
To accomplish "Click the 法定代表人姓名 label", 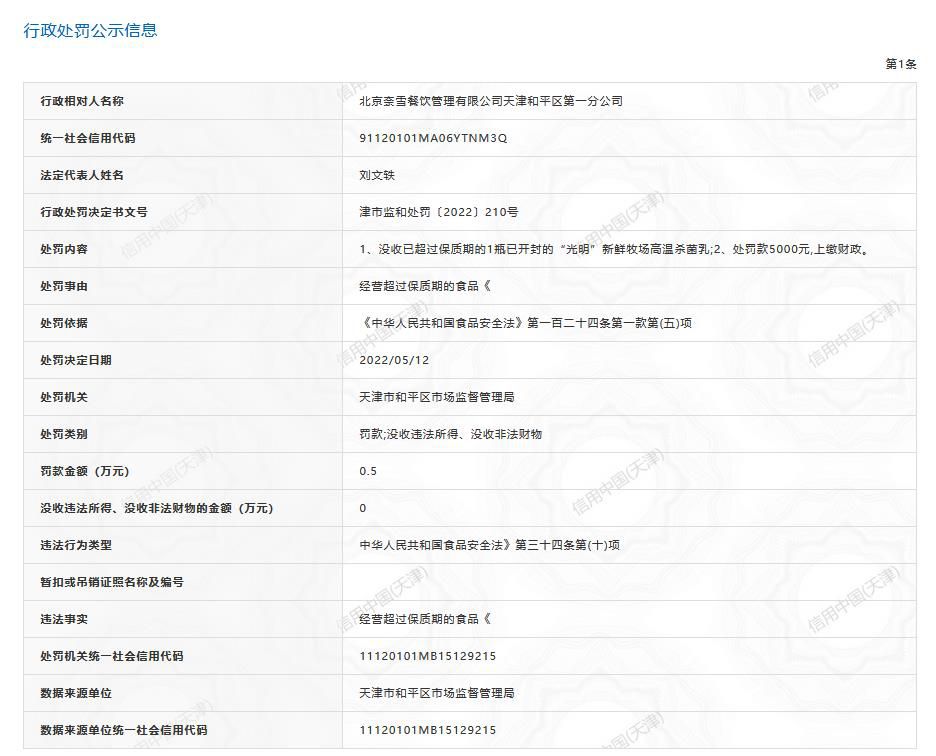I will pos(82,175).
